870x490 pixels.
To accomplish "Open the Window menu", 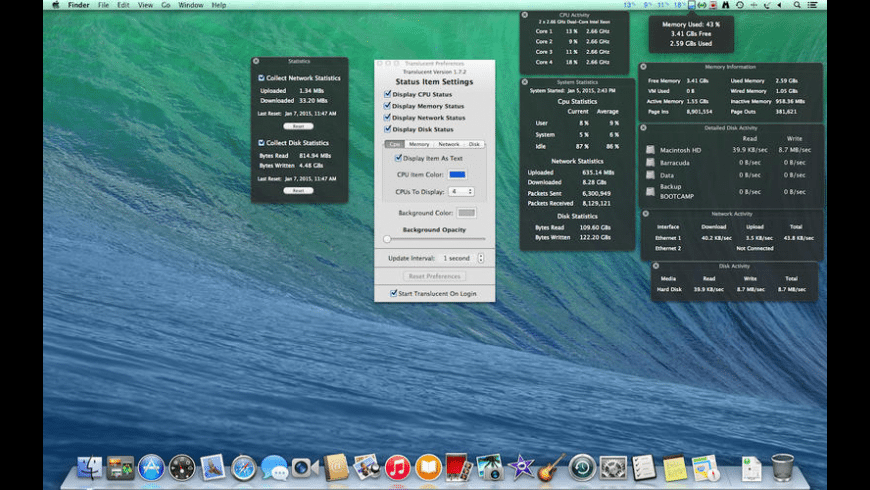I will [191, 4].
